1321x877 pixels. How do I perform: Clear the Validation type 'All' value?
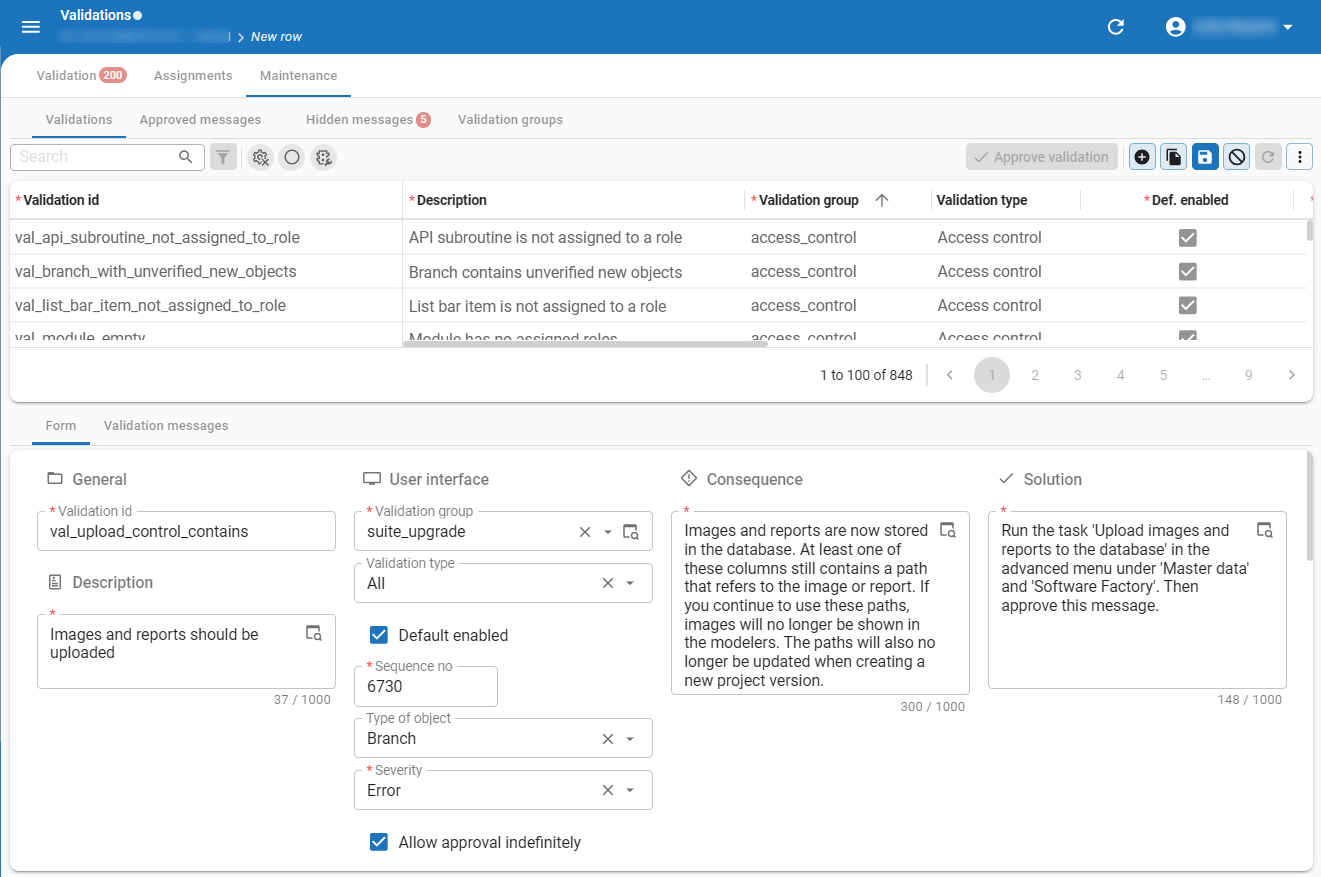pos(607,584)
